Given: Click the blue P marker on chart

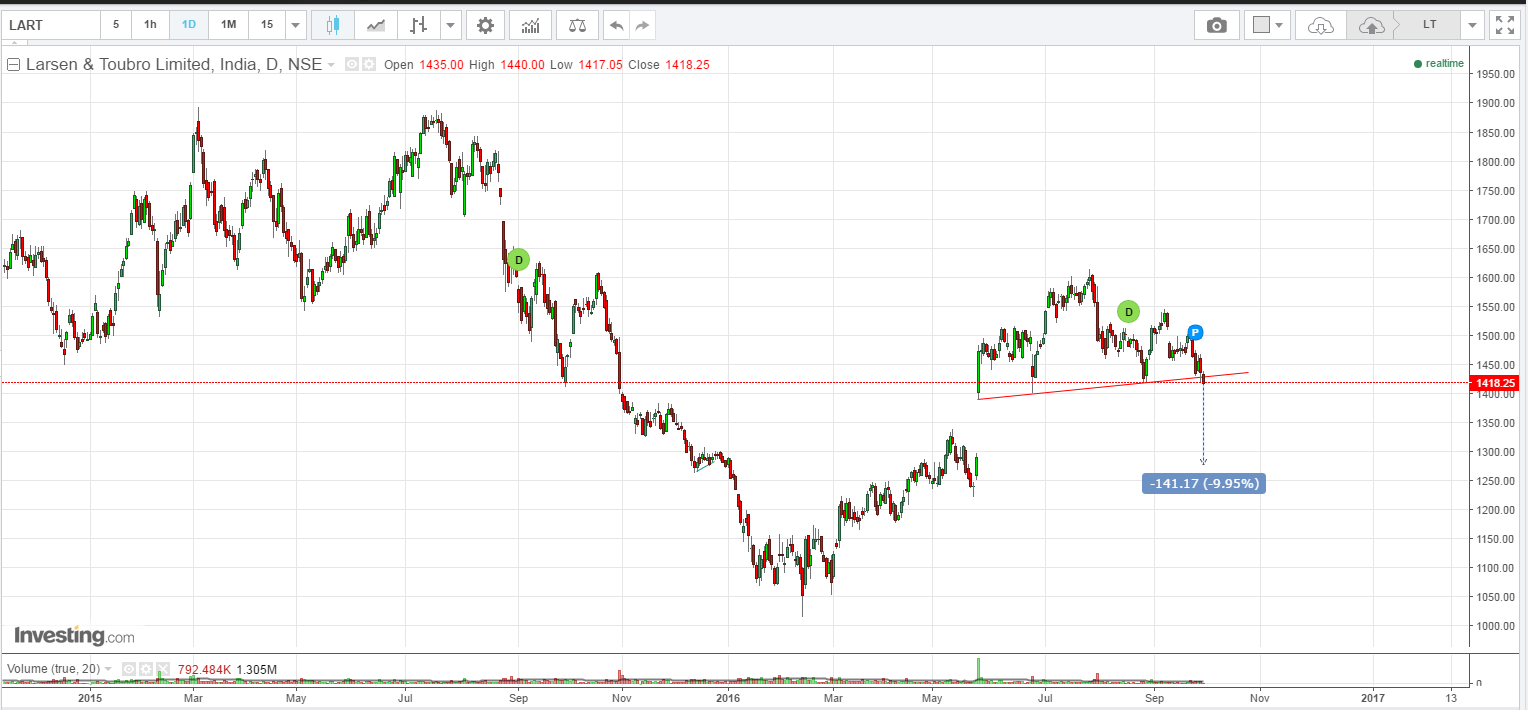Looking at the screenshot, I should tap(1195, 333).
